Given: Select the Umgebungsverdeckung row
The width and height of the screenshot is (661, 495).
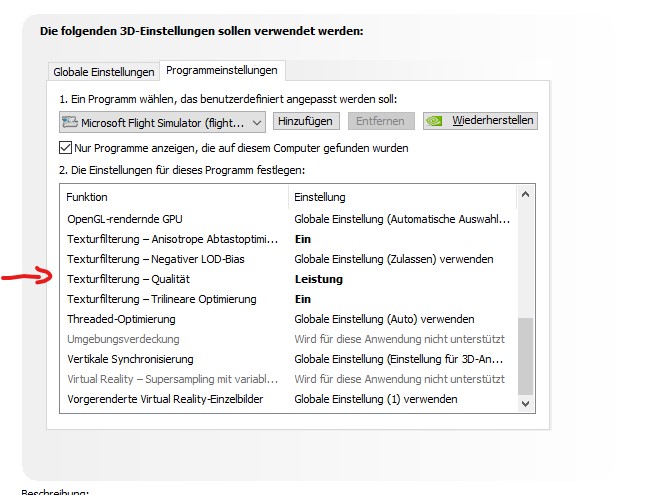Looking at the screenshot, I should 288,339.
